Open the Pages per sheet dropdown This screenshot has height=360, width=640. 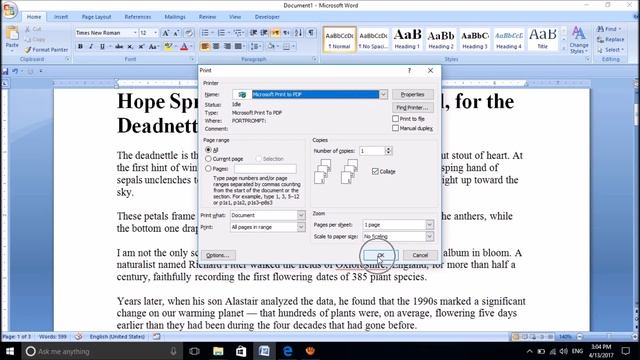(x=429, y=224)
